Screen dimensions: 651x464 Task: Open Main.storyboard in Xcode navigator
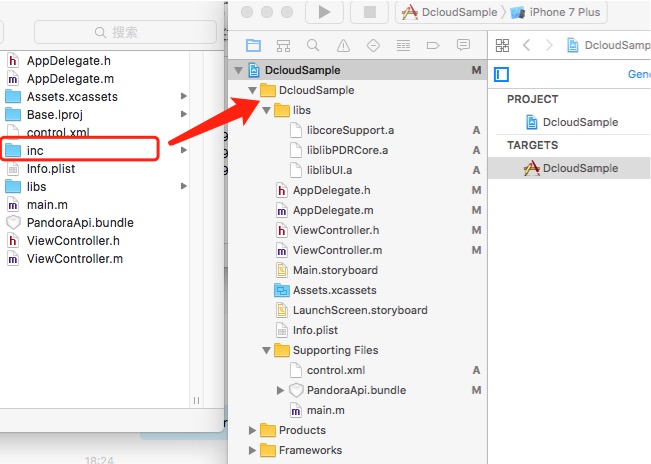point(335,270)
